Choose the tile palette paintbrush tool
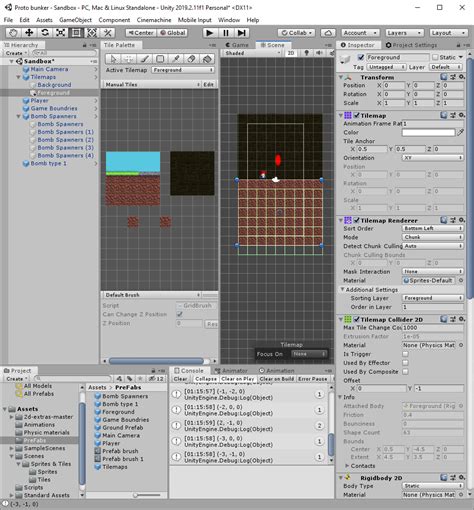The height and width of the screenshot is (510, 474). [x=144, y=59]
